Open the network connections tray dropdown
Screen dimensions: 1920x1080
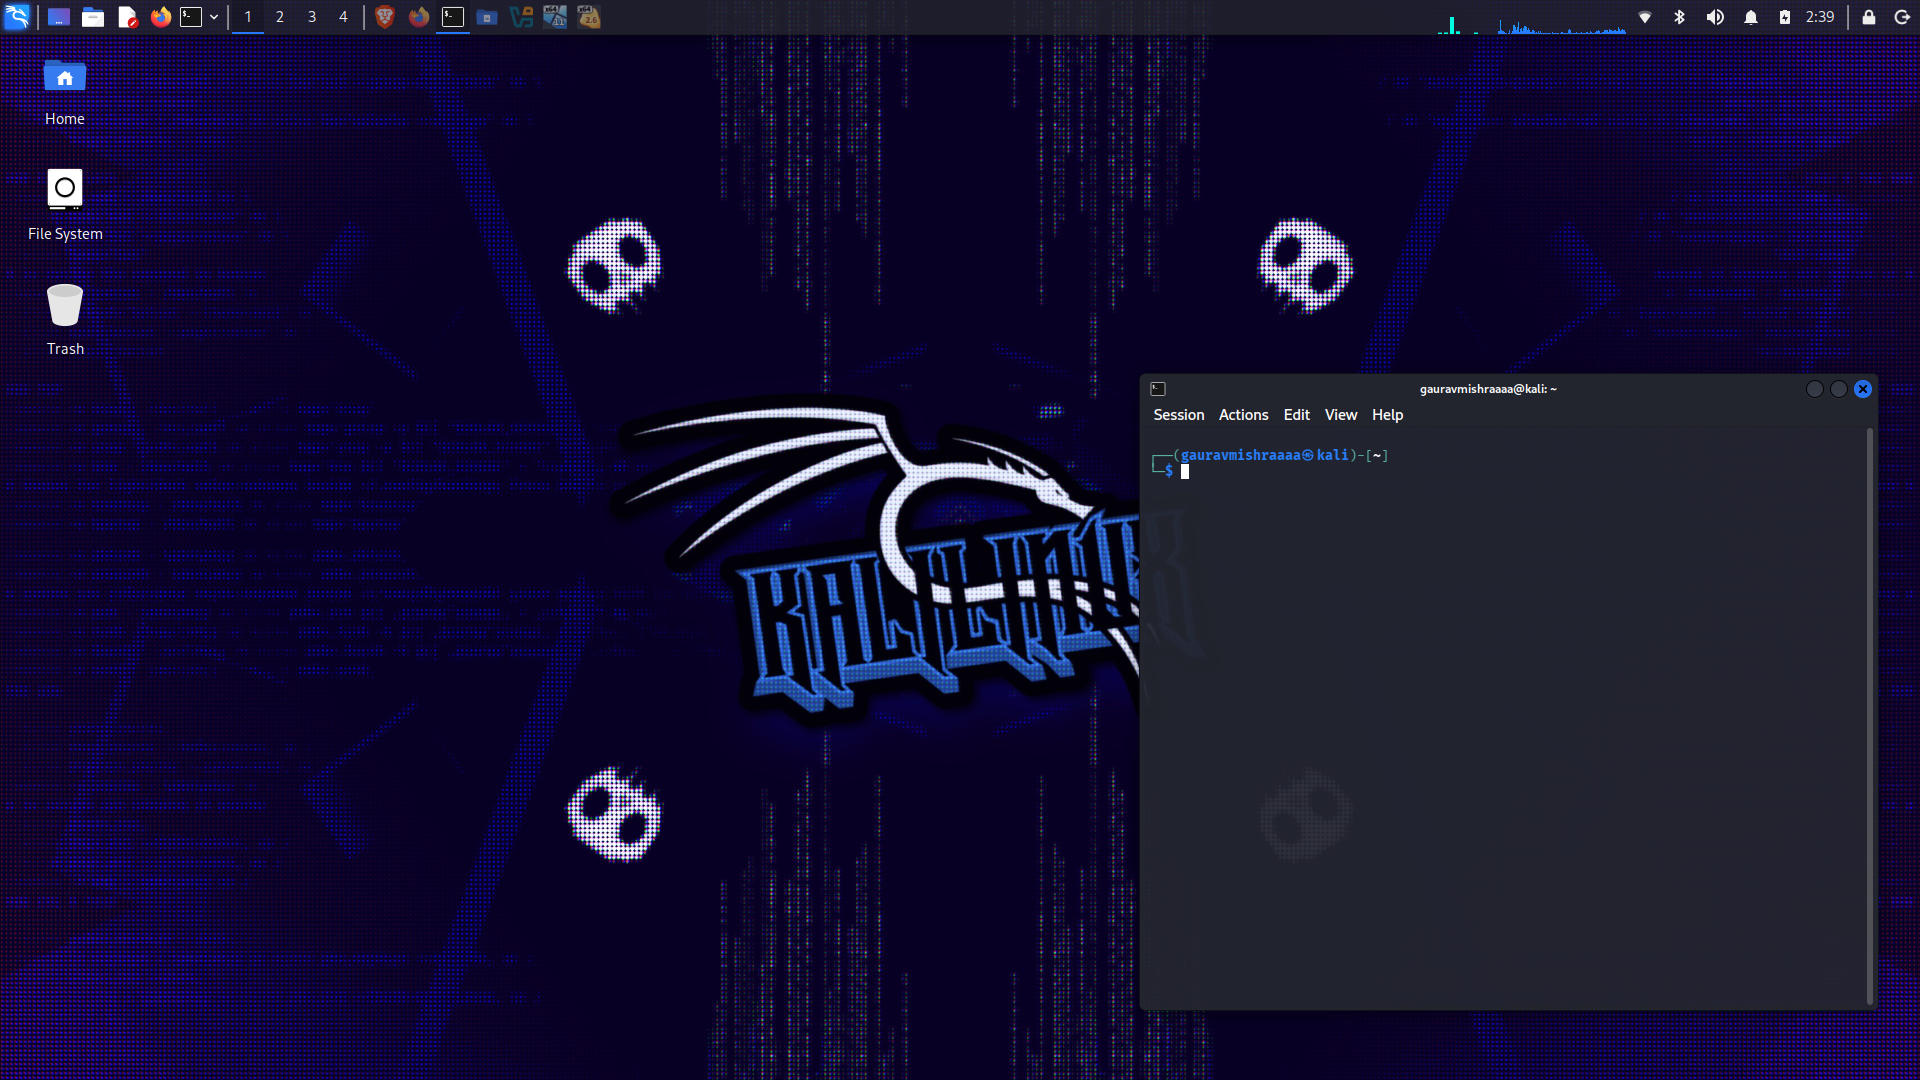tap(1645, 17)
